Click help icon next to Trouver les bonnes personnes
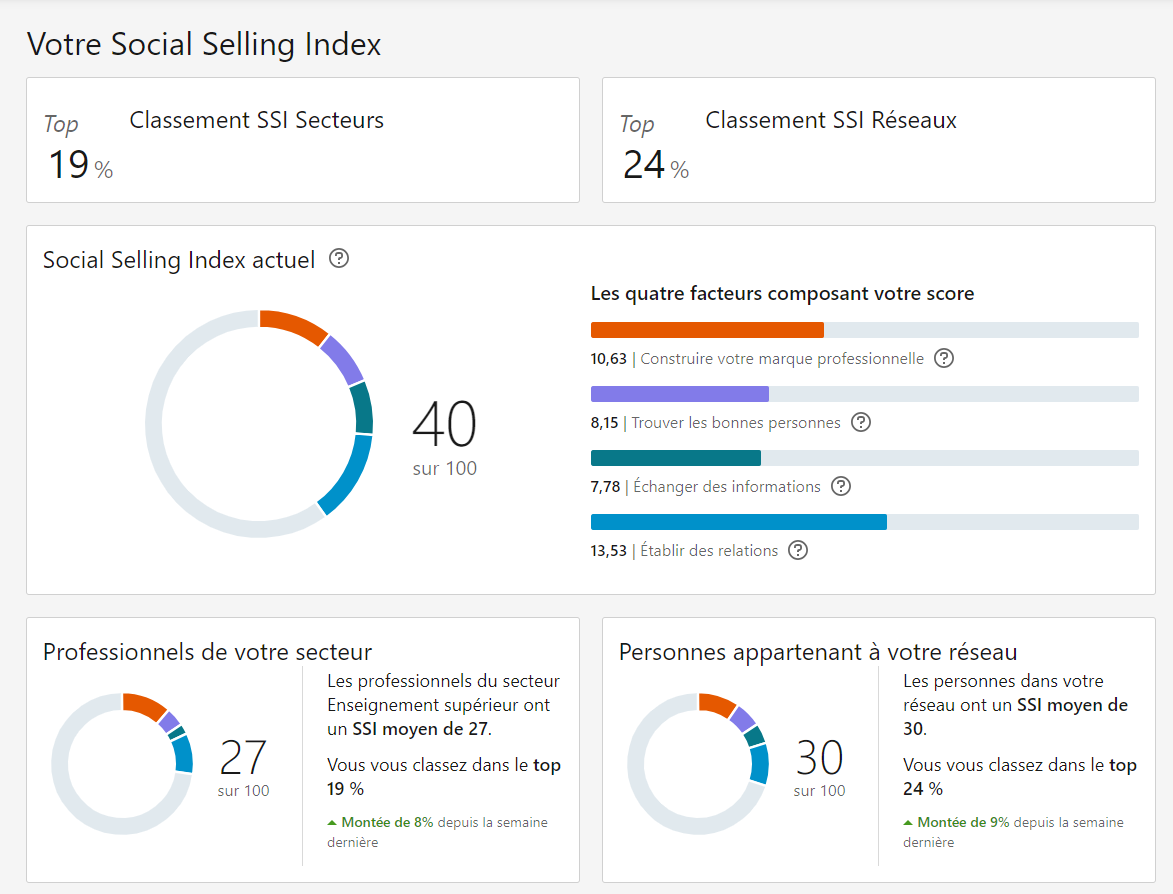This screenshot has height=894, width=1173. click(x=860, y=422)
